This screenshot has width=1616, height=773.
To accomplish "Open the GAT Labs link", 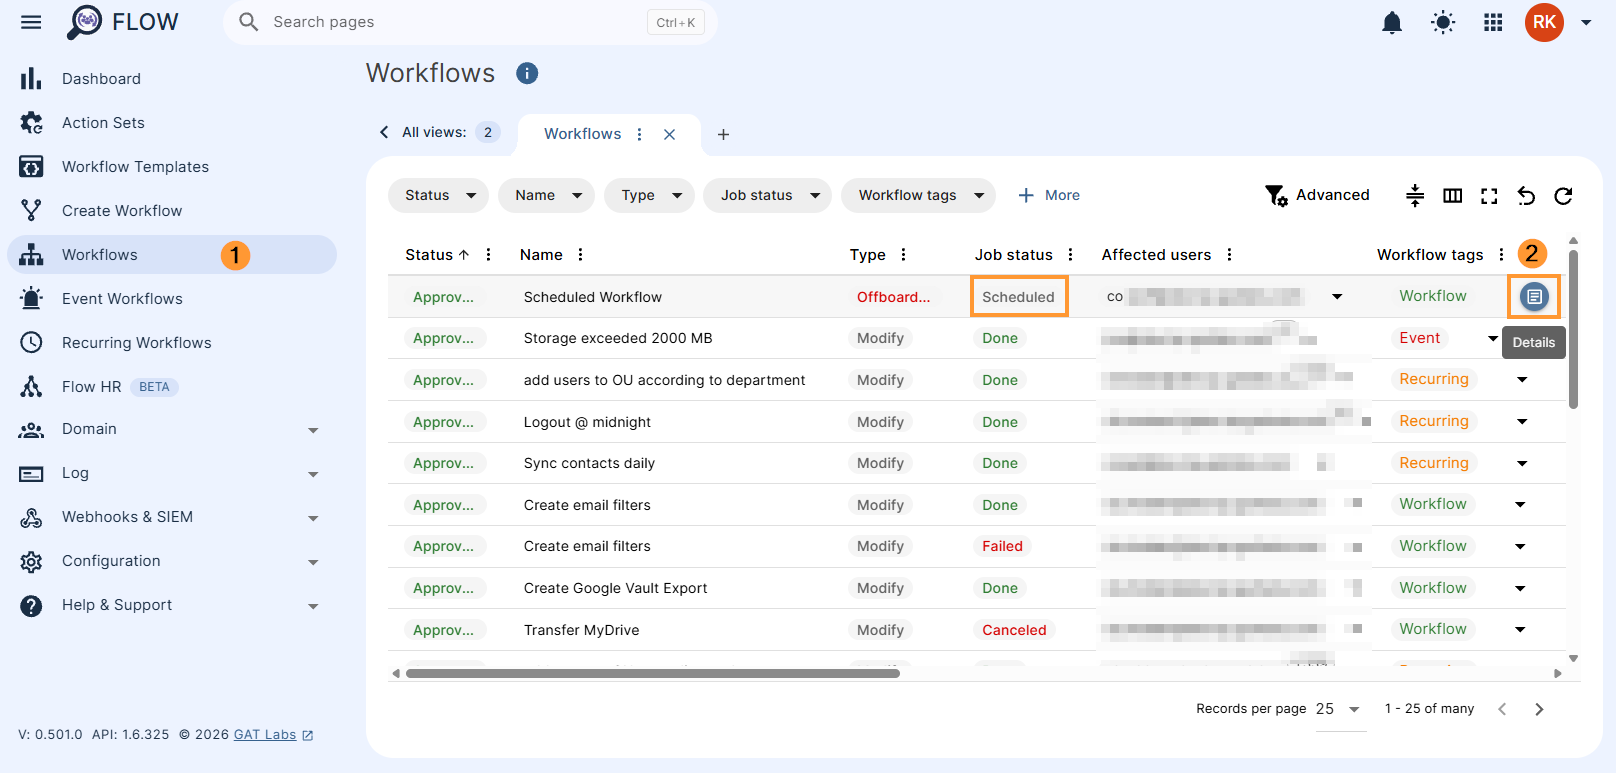I will 273,735.
